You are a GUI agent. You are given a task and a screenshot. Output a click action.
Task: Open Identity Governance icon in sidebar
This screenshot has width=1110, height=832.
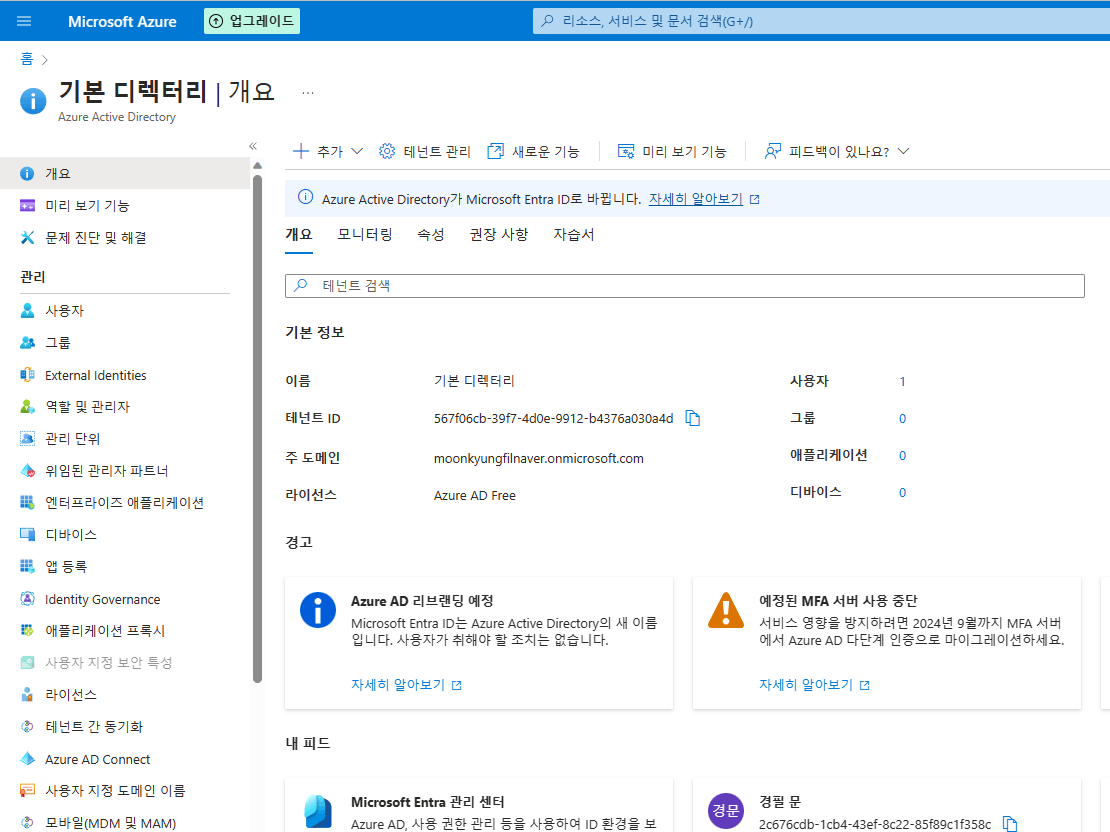point(28,599)
